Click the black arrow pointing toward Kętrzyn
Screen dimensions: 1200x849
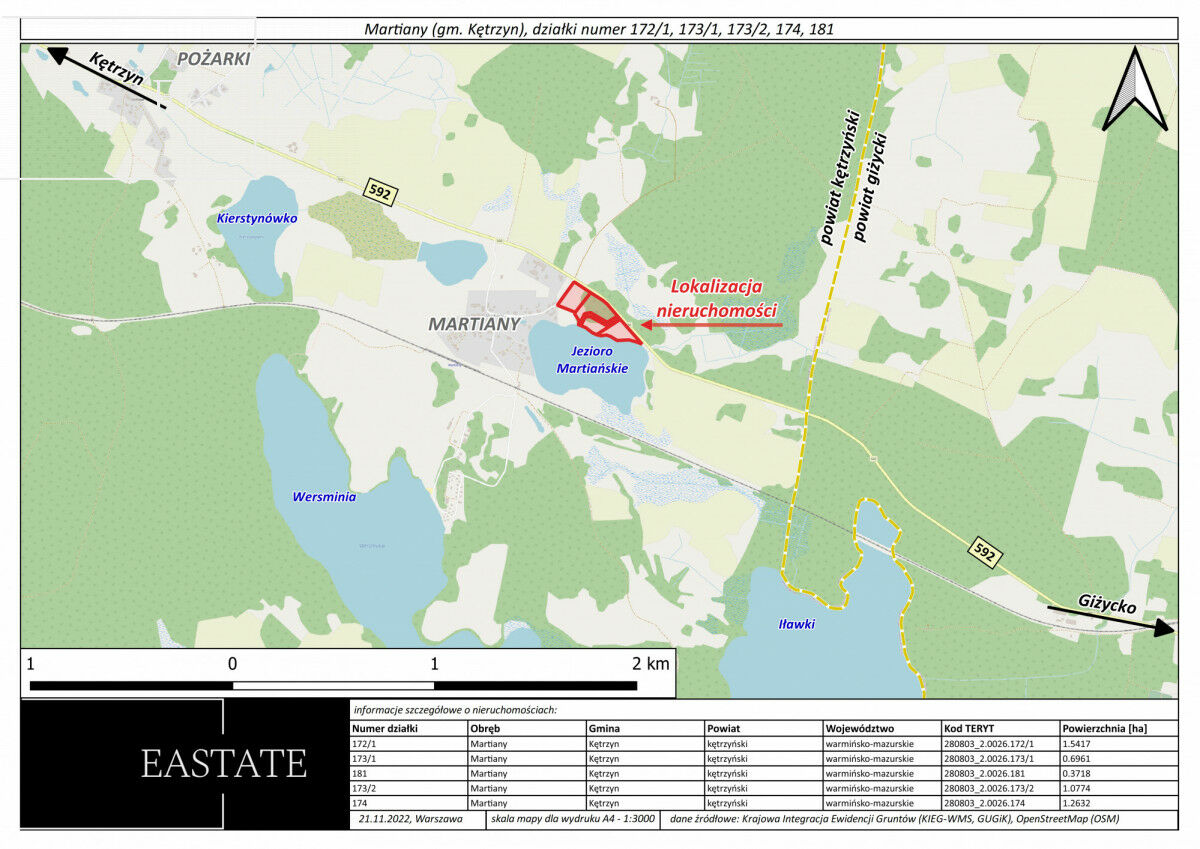tap(105, 76)
